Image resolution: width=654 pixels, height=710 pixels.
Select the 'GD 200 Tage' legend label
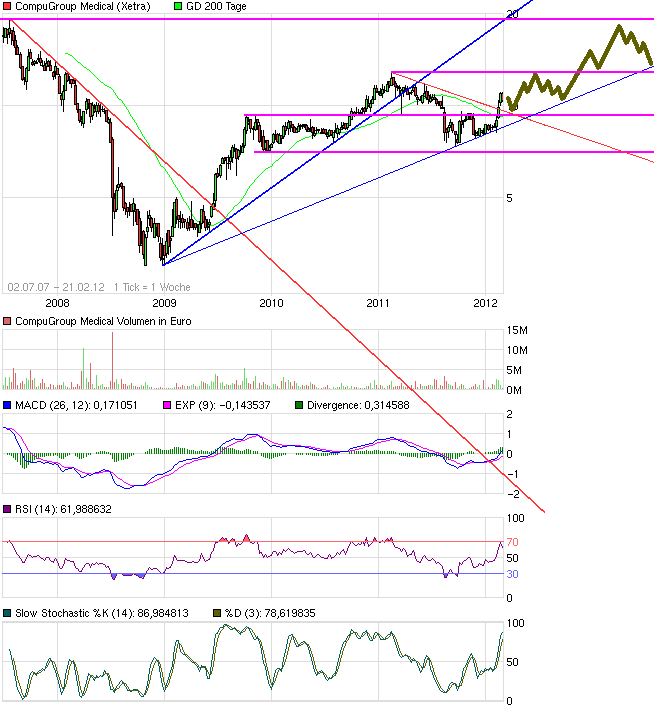pyautogui.click(x=216, y=6)
